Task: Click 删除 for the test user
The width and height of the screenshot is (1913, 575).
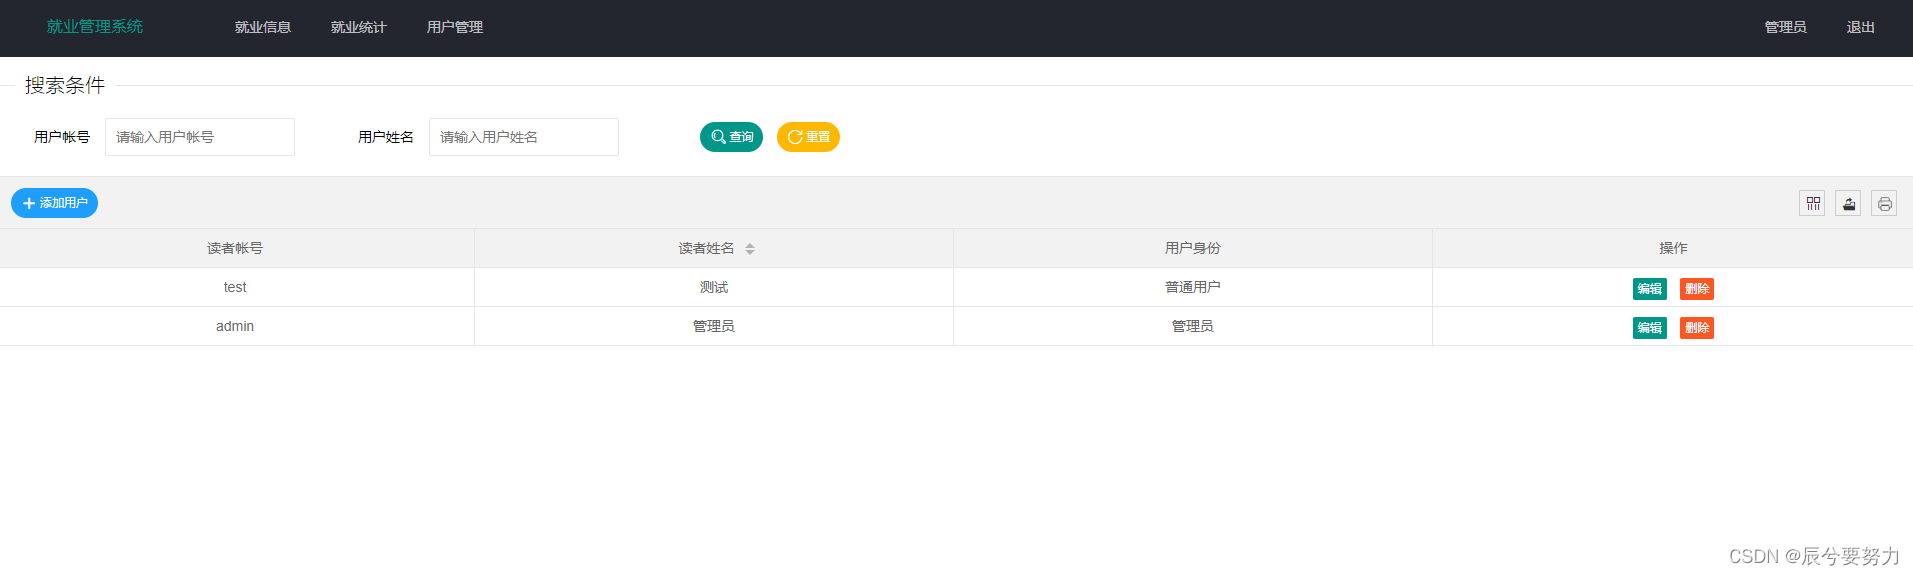Action: pyautogui.click(x=1696, y=289)
